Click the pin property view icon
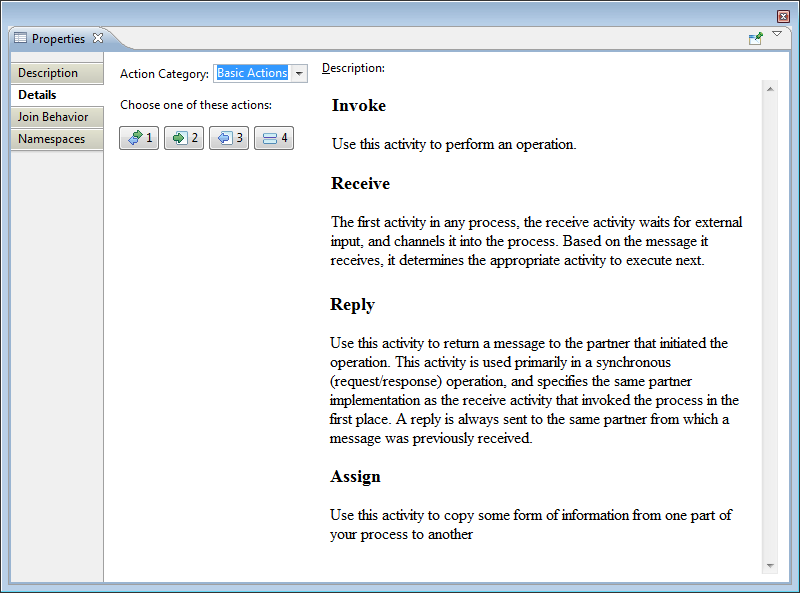Viewport: 800px width, 593px height. [x=756, y=38]
